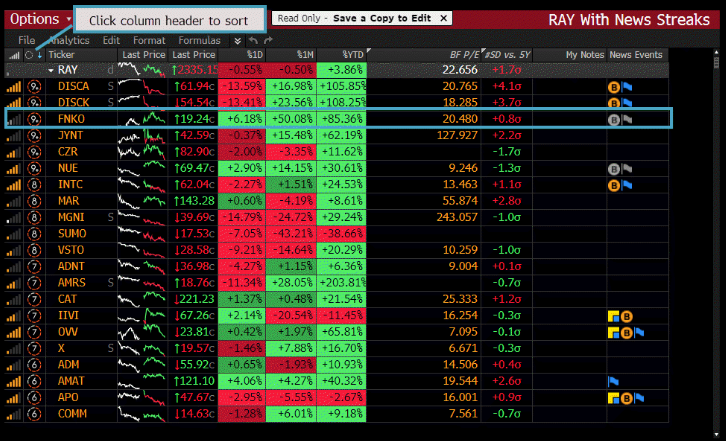Click the blue flag in DISCA row
Image resolution: width=726 pixels, height=441 pixels.
627,87
